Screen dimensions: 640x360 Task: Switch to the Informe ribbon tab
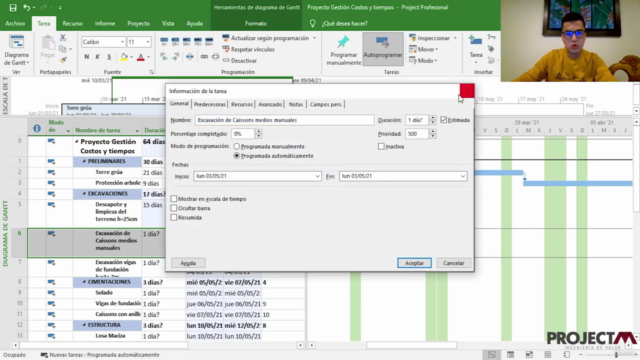[x=105, y=24]
